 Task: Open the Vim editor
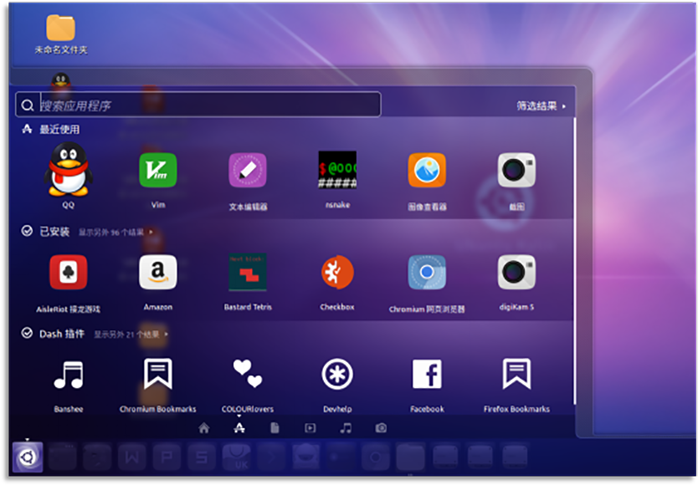pyautogui.click(x=158, y=171)
